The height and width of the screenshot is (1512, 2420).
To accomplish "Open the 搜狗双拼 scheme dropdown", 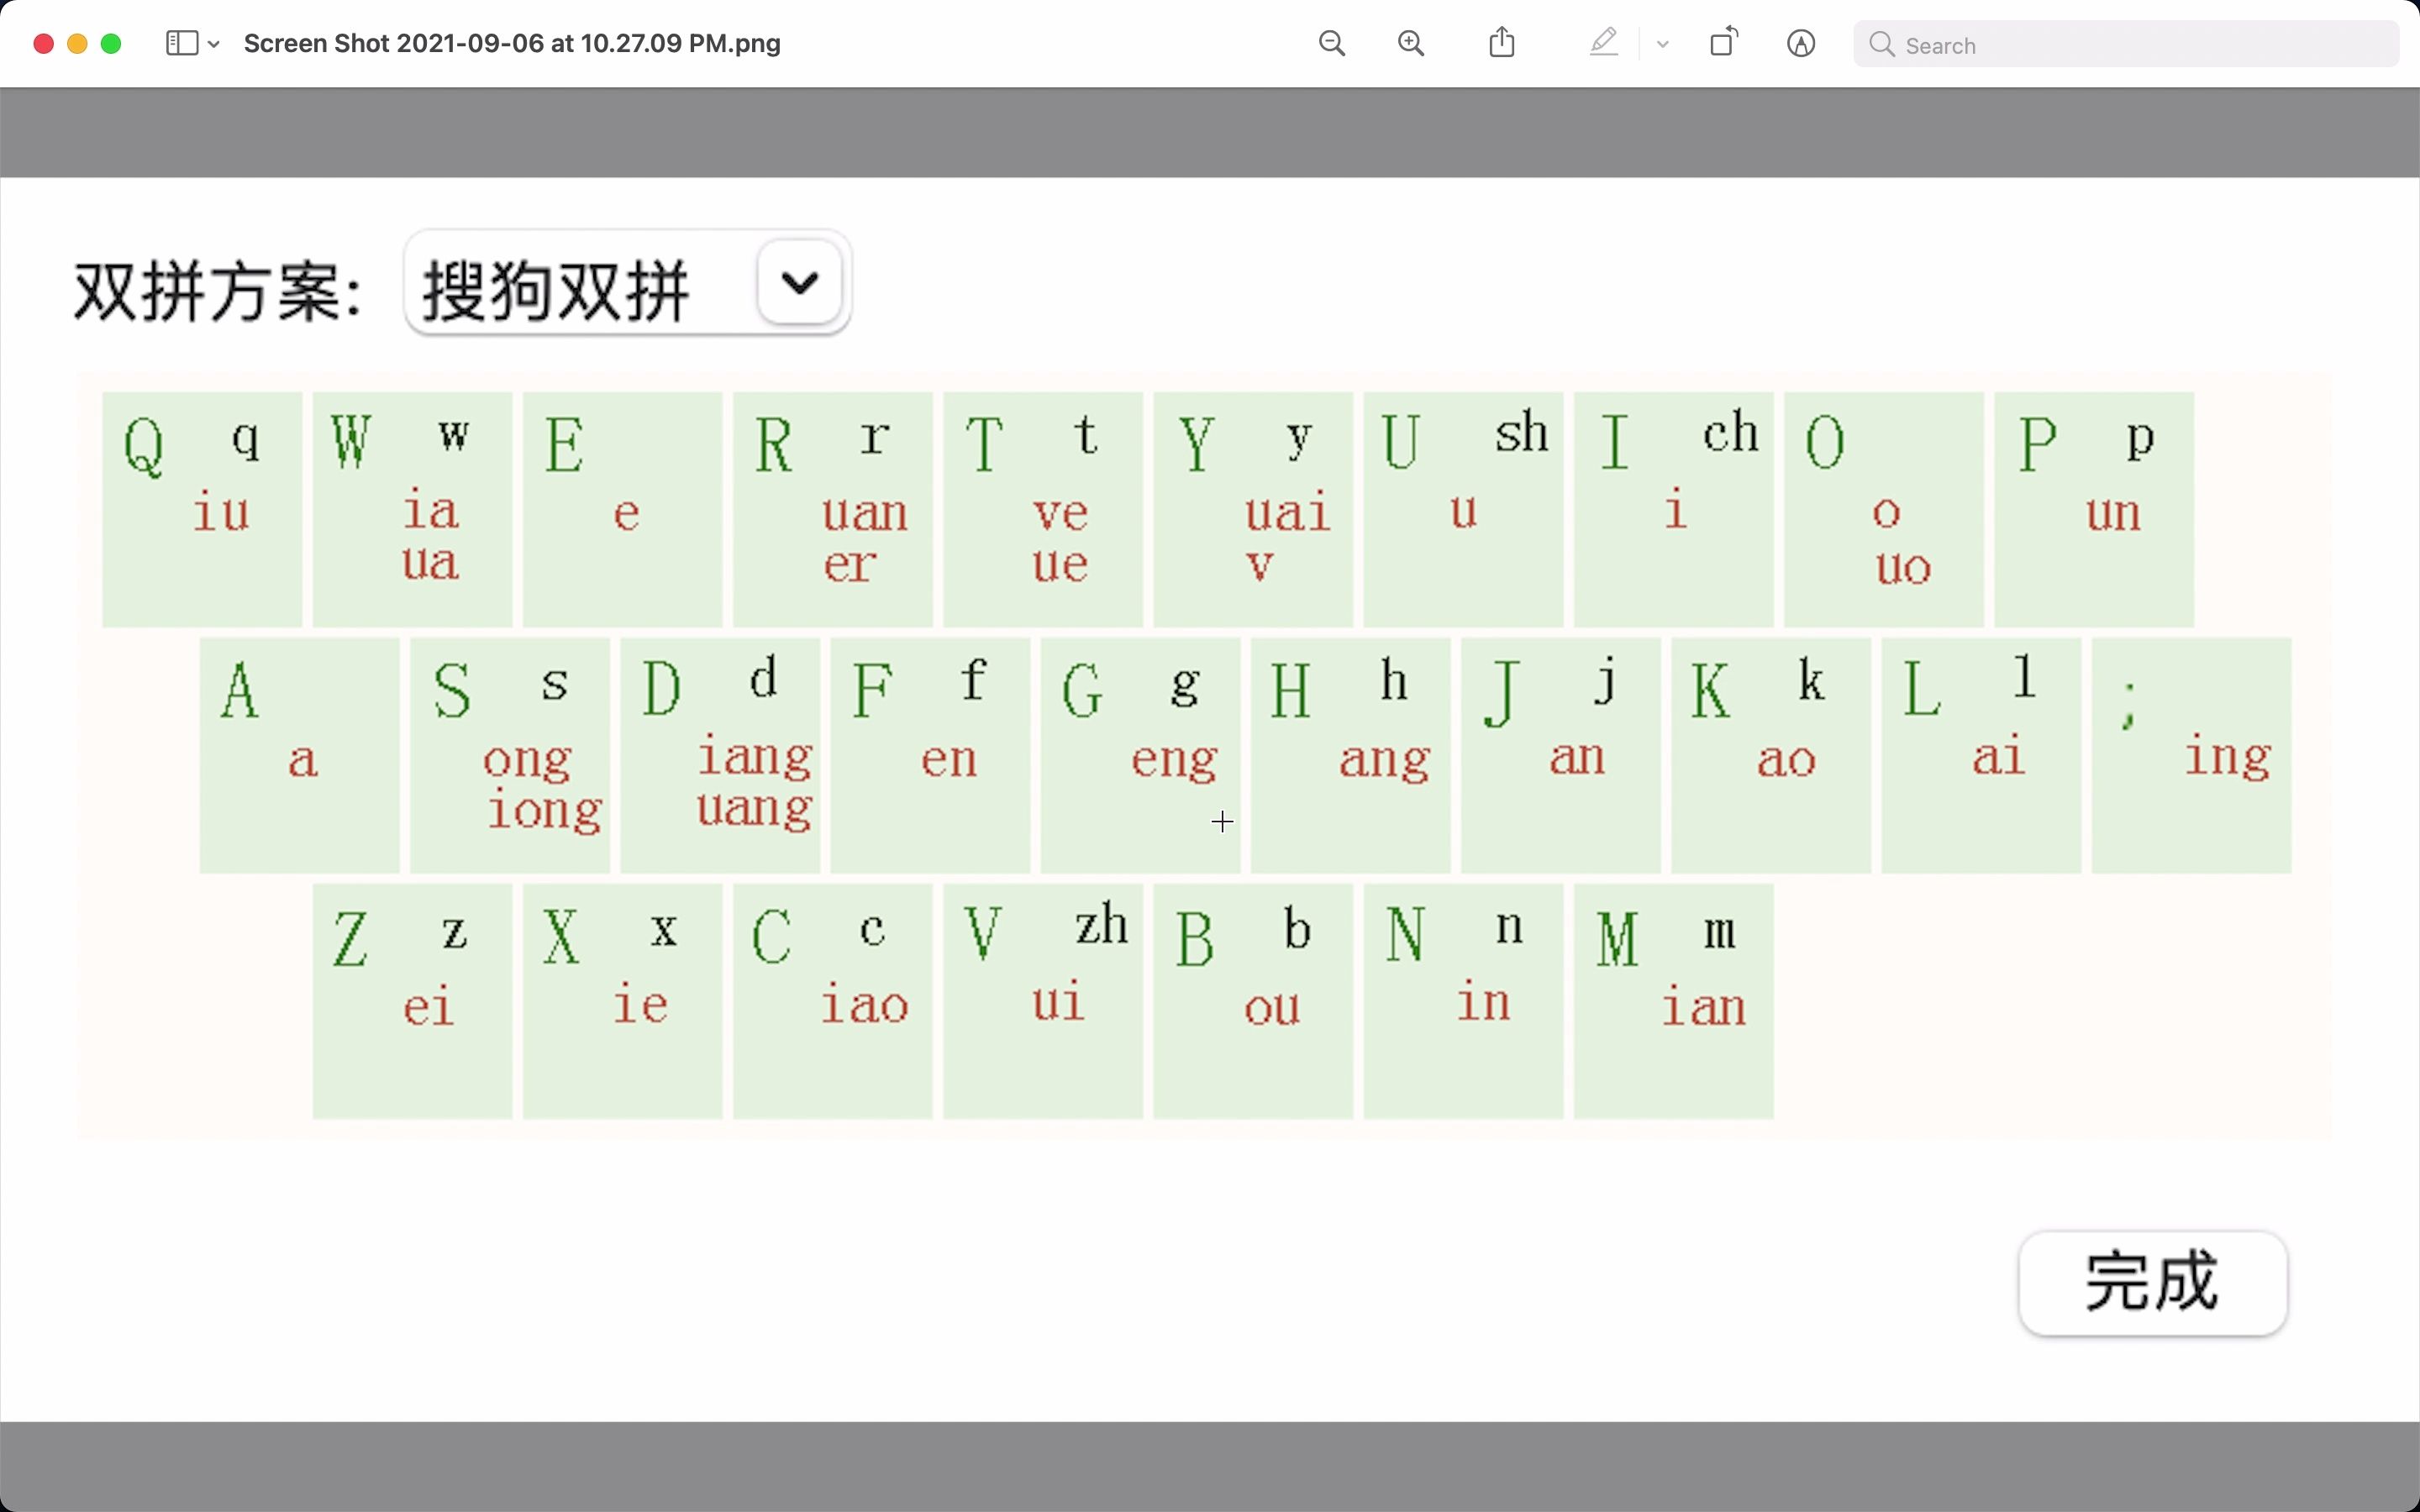I will (628, 283).
